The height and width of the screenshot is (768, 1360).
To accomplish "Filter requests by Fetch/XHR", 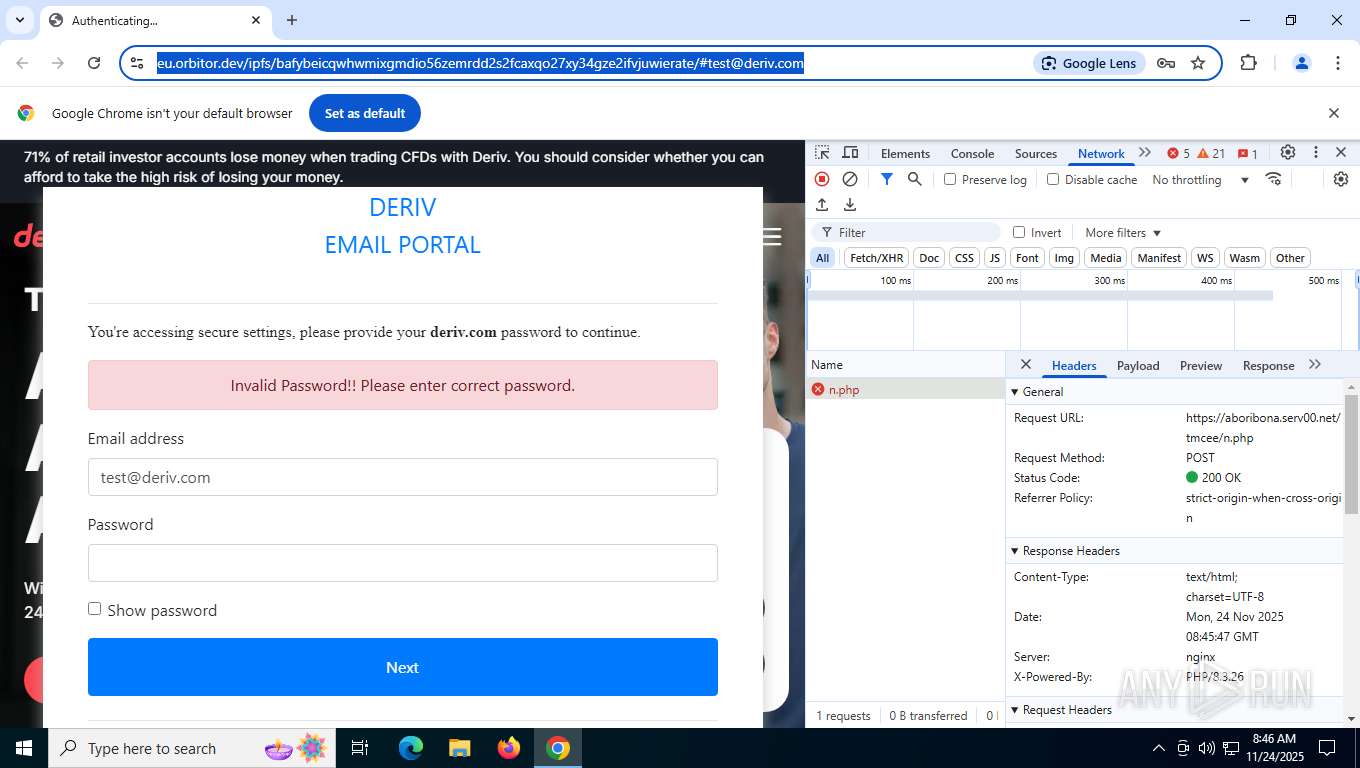I will (876, 258).
